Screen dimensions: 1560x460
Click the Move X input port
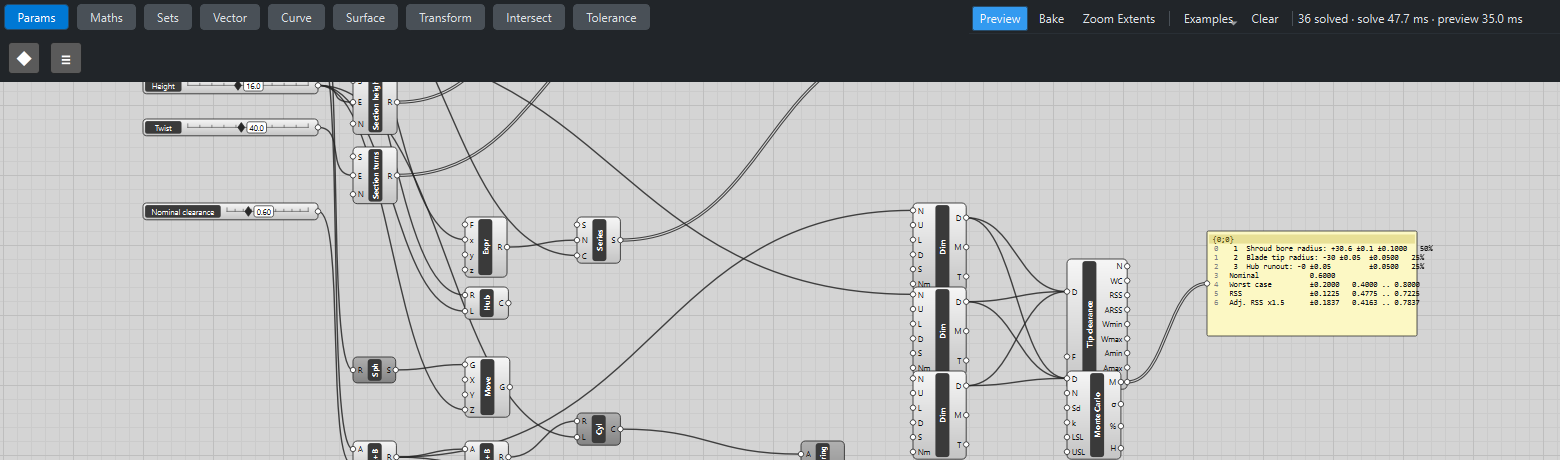pos(464,380)
